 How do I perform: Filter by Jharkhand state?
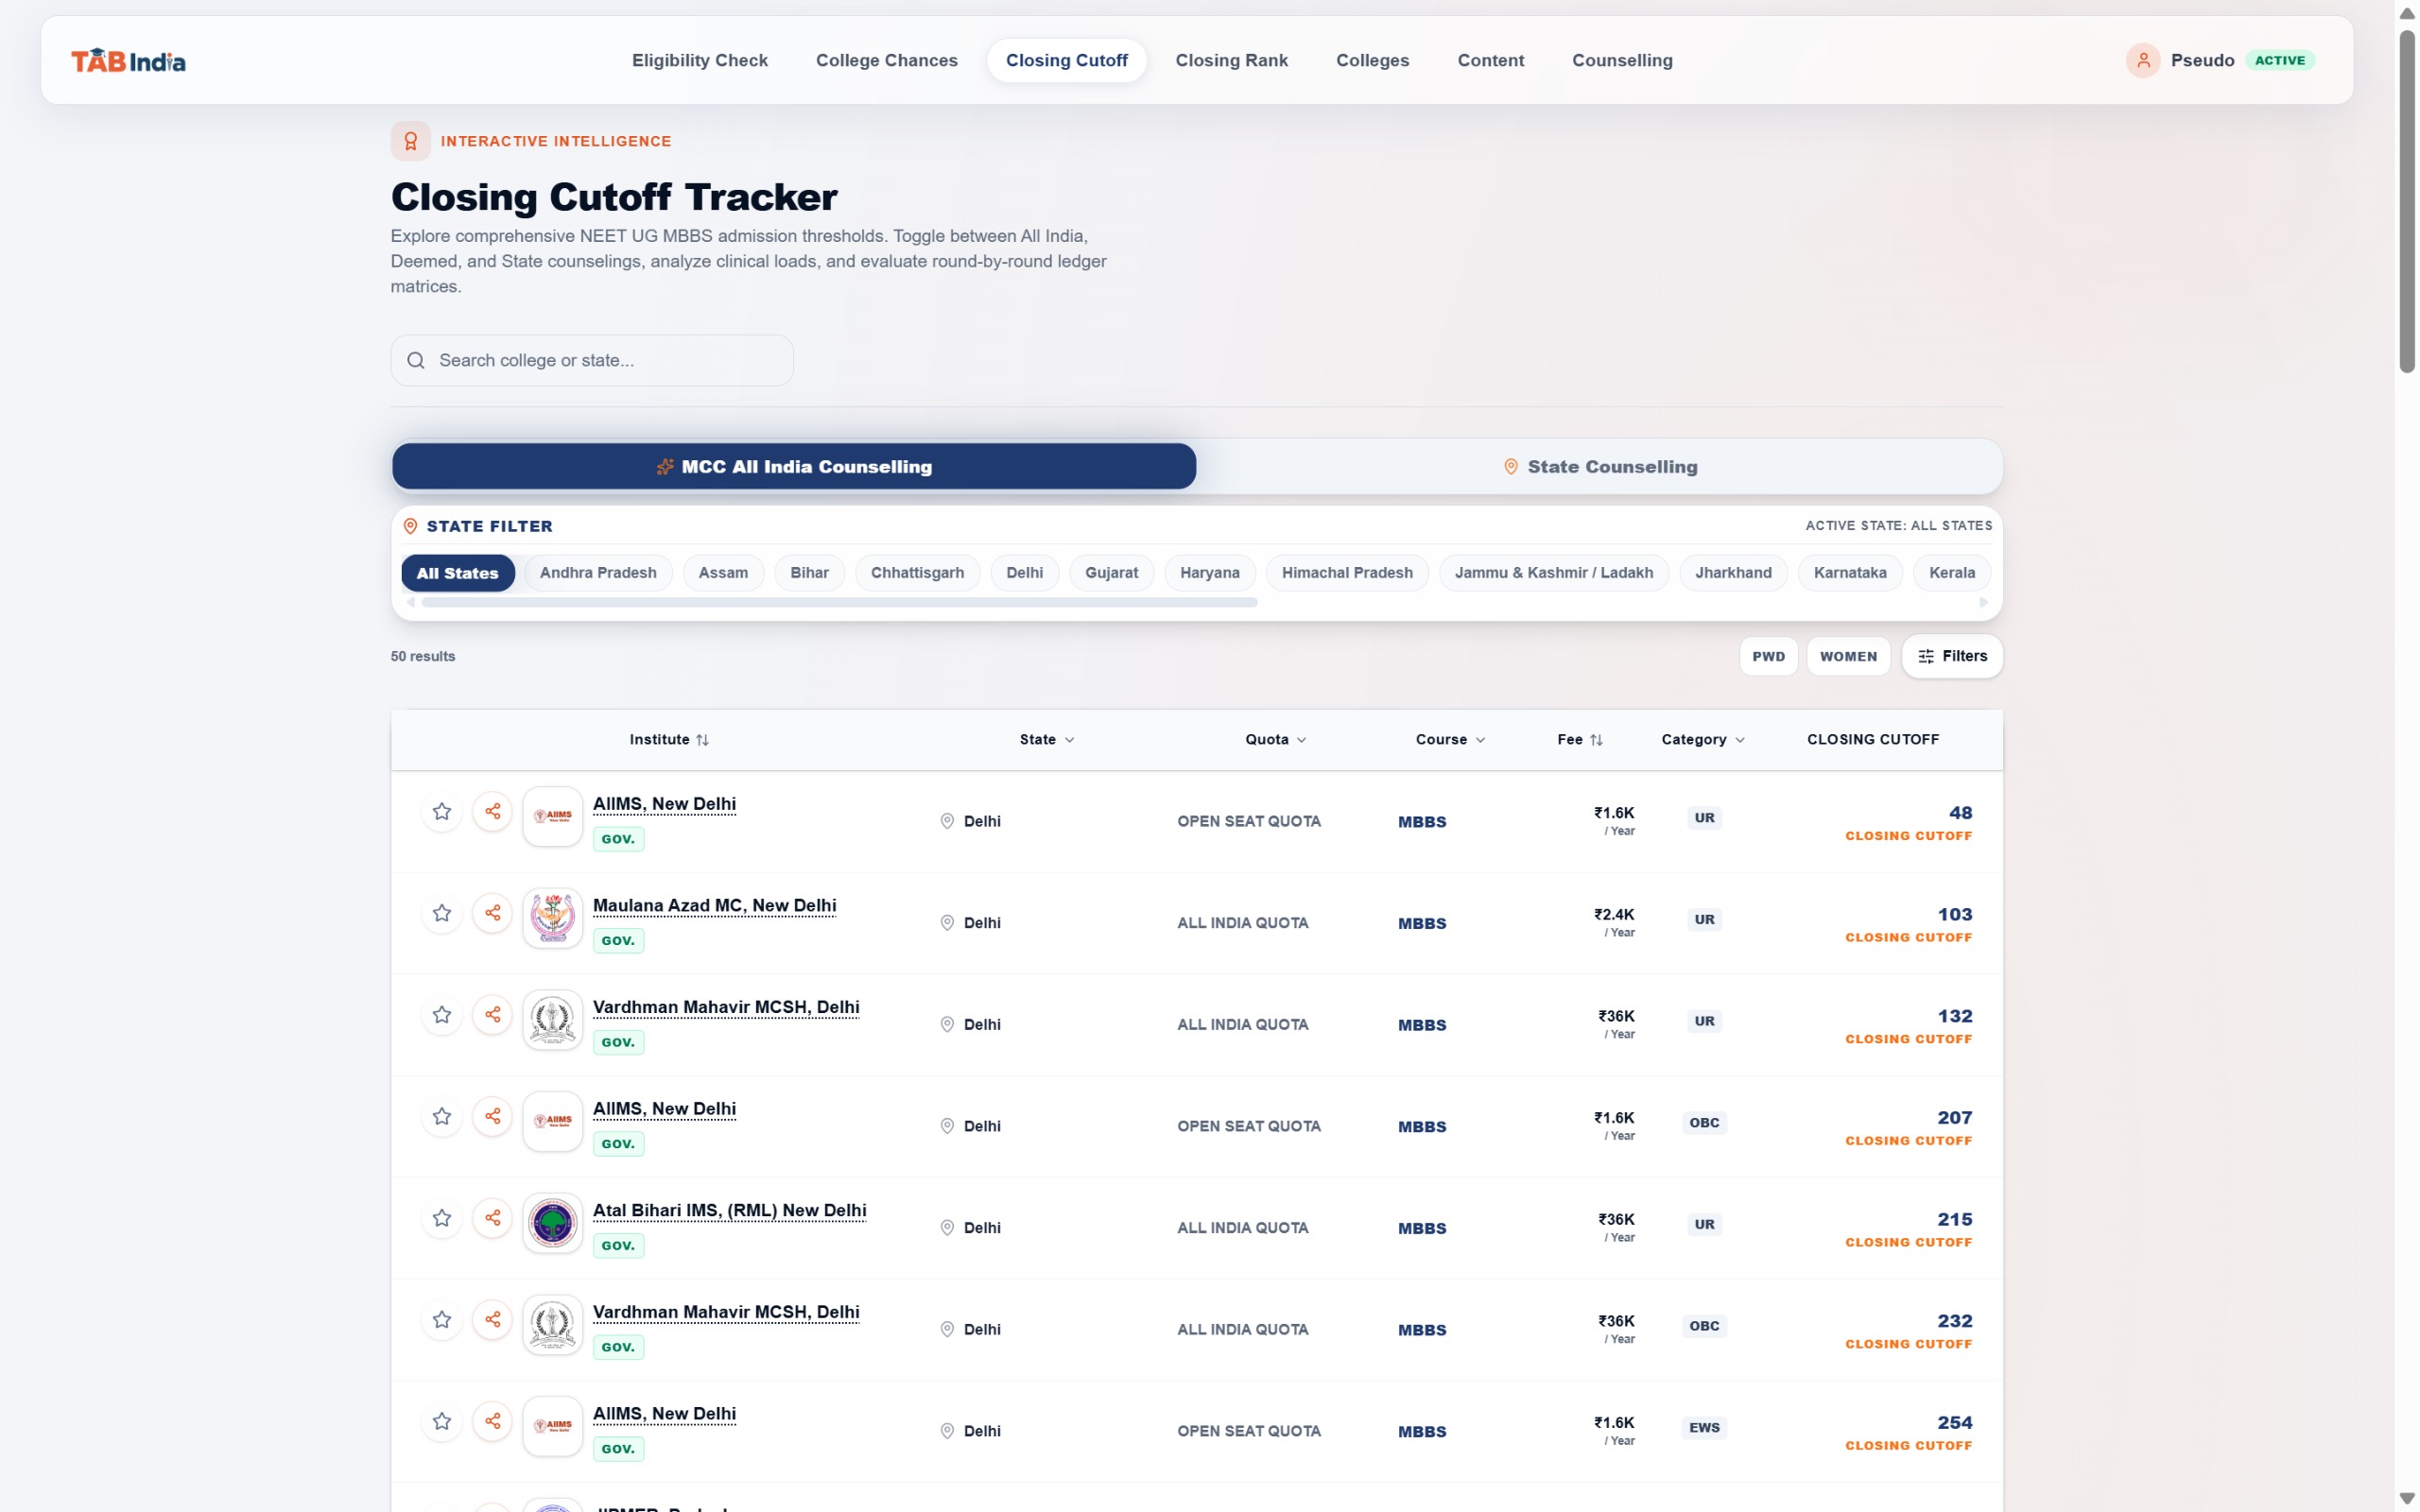coord(1733,573)
